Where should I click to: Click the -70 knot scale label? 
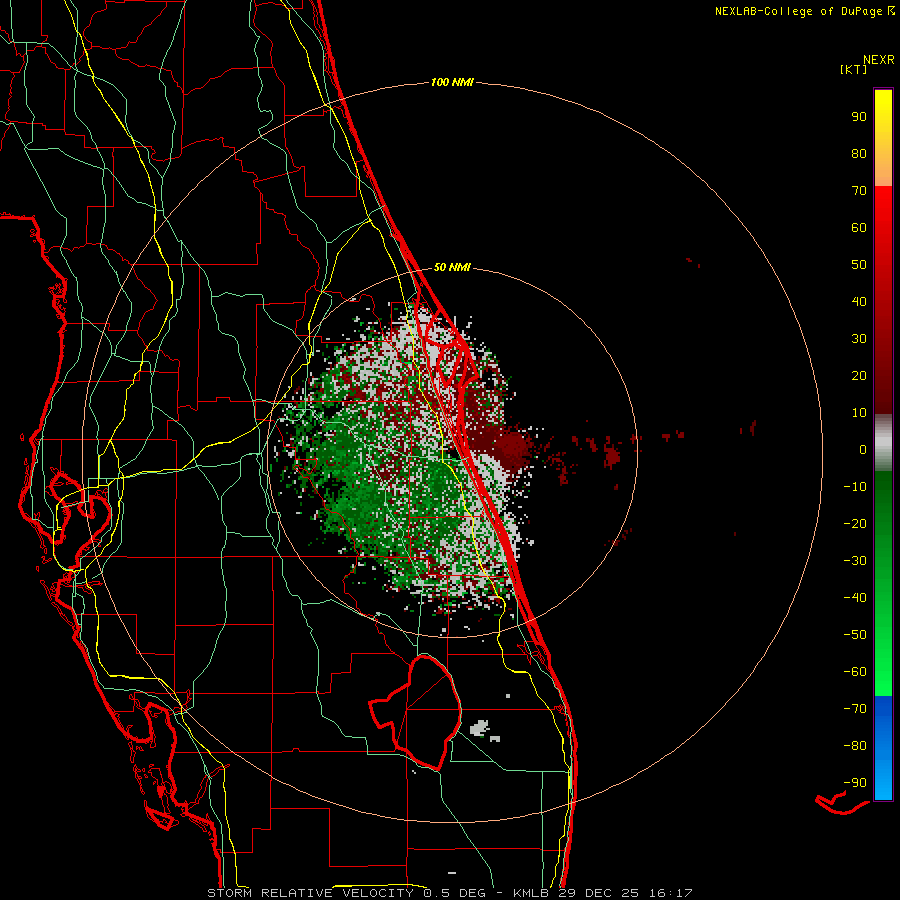click(855, 708)
